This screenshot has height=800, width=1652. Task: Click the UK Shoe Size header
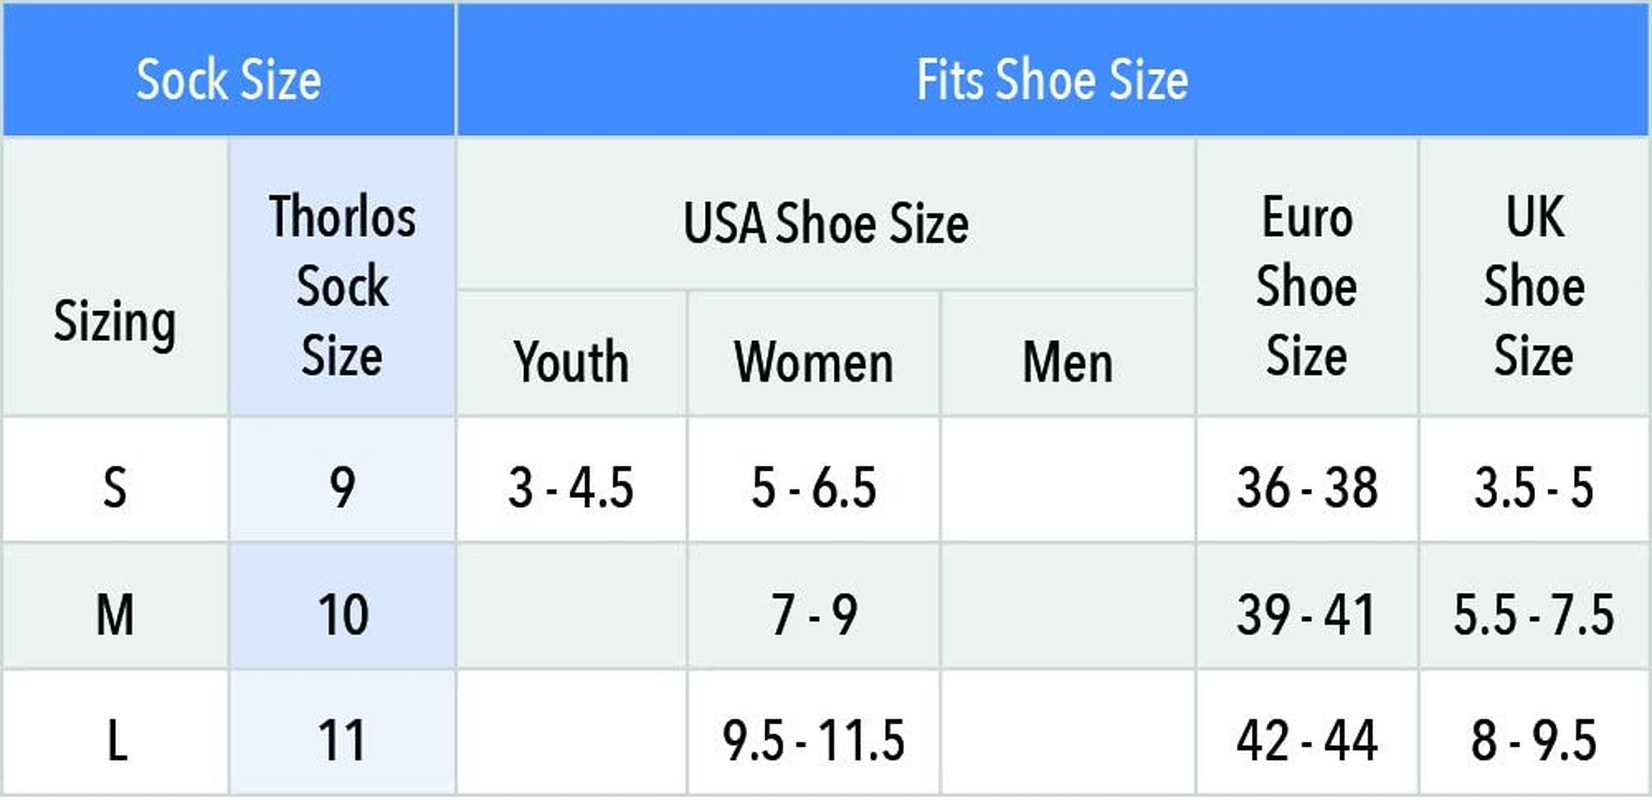[x=1534, y=286]
